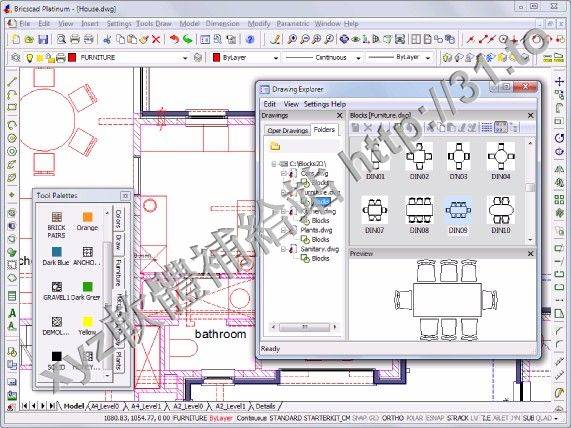Open status bar options arrow at far right

(x=556, y=418)
